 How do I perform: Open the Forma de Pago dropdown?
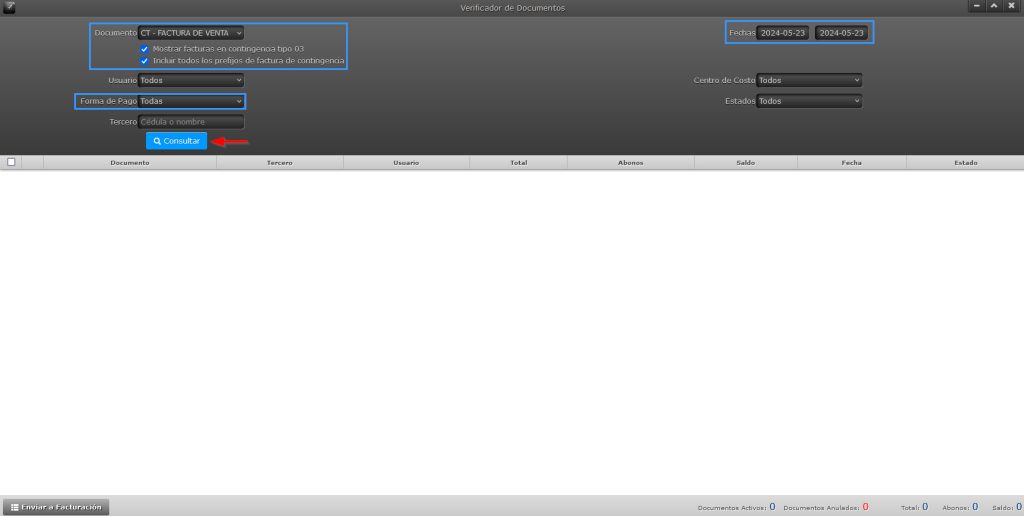pyautogui.click(x=191, y=101)
